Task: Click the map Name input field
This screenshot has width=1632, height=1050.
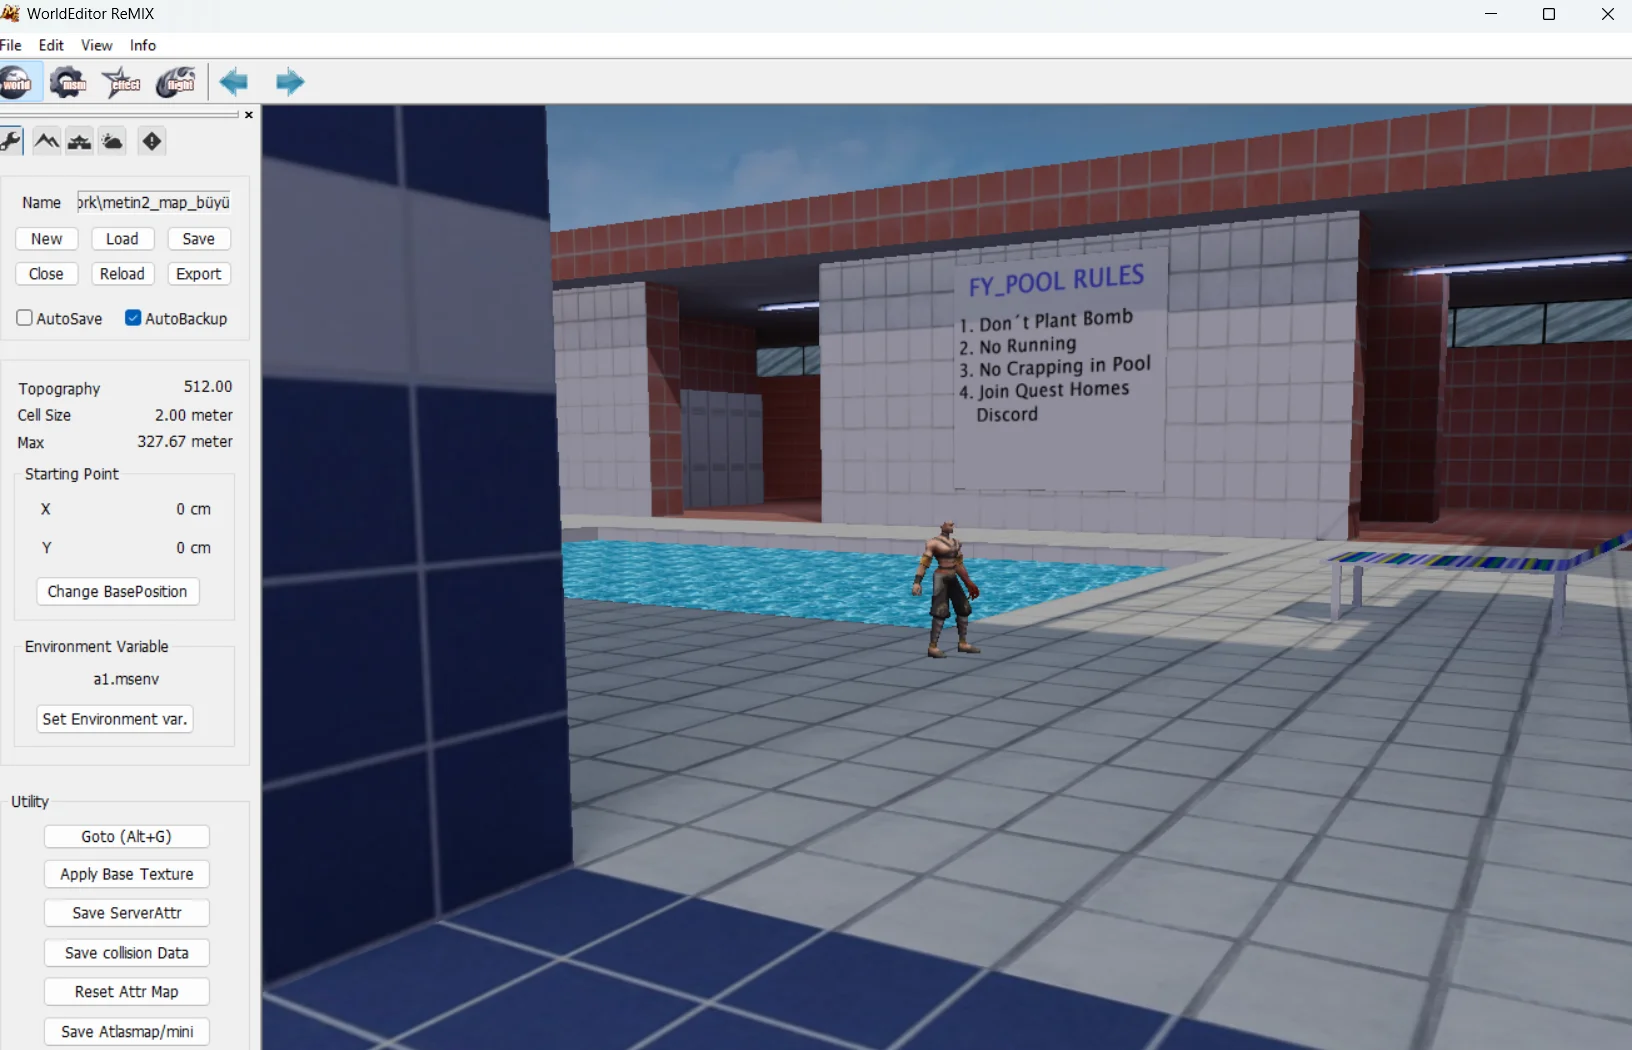Action: [154, 202]
